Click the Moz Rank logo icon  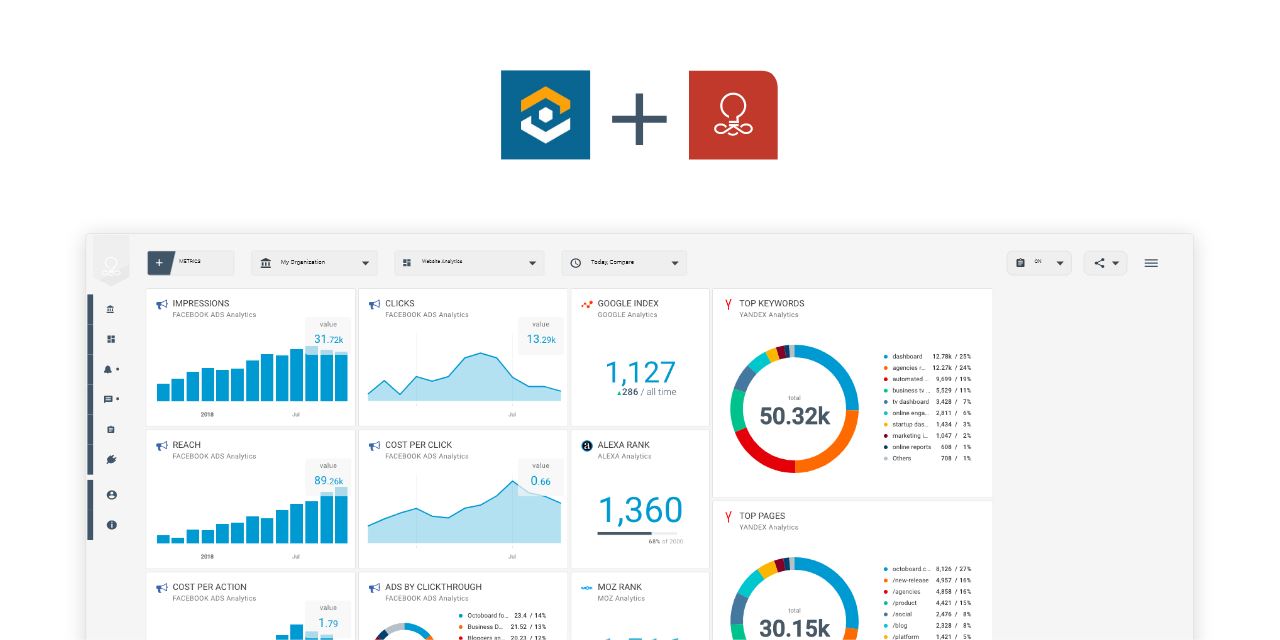pos(587,588)
